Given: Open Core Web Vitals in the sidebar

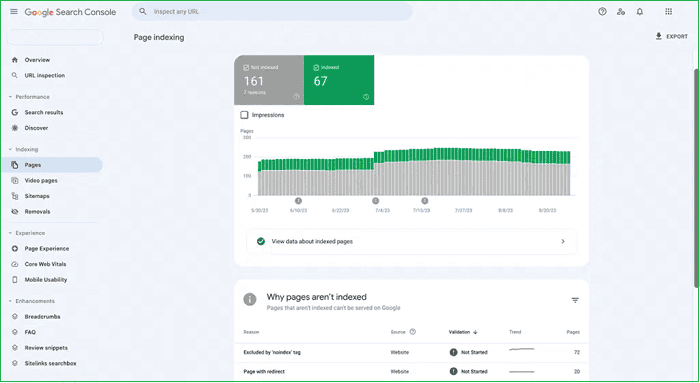Looking at the screenshot, I should pos(45,264).
